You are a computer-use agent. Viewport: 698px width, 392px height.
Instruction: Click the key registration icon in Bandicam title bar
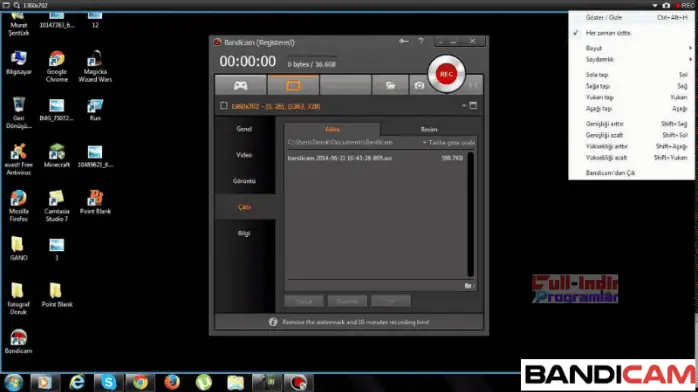click(404, 41)
